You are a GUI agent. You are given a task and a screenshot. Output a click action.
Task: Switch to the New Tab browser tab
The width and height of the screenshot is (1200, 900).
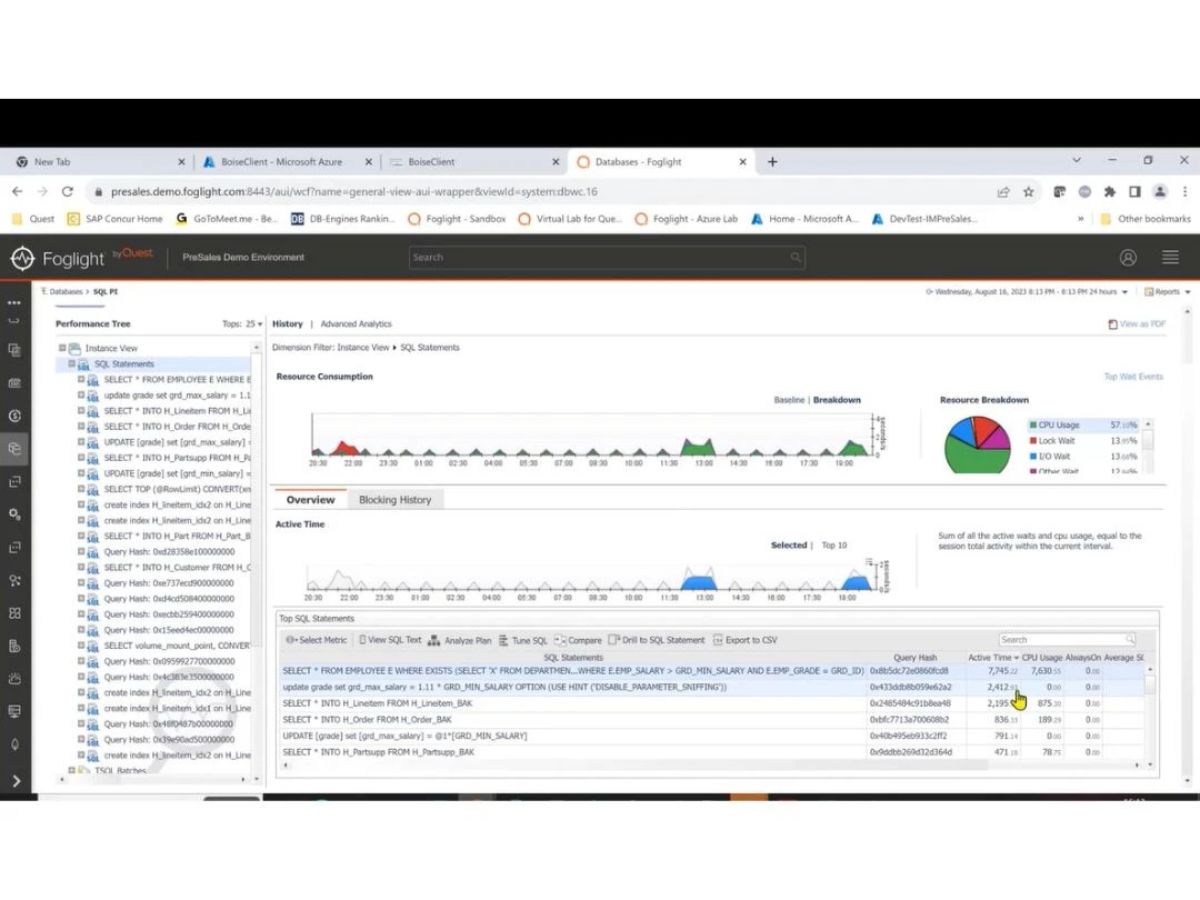coord(98,161)
